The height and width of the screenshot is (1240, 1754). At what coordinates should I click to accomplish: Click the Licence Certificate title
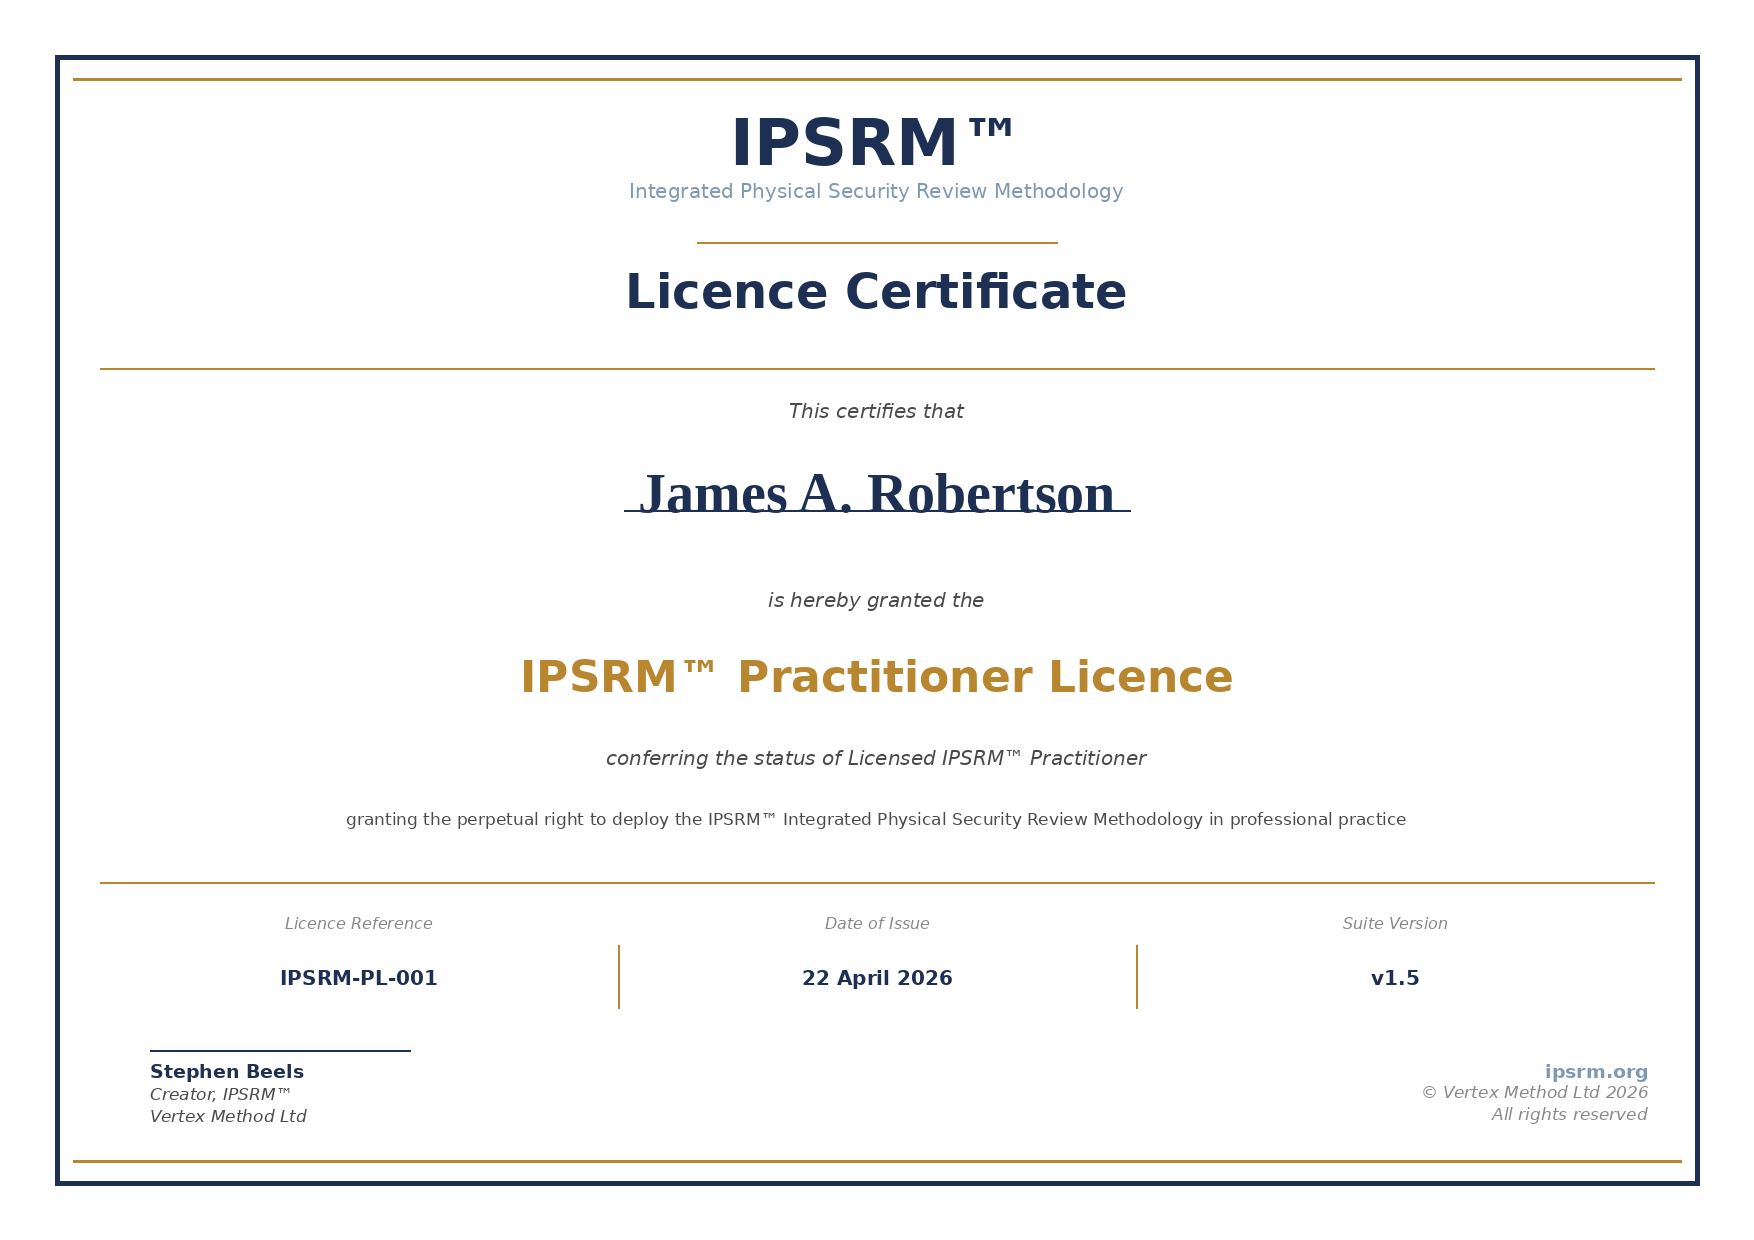(x=876, y=293)
